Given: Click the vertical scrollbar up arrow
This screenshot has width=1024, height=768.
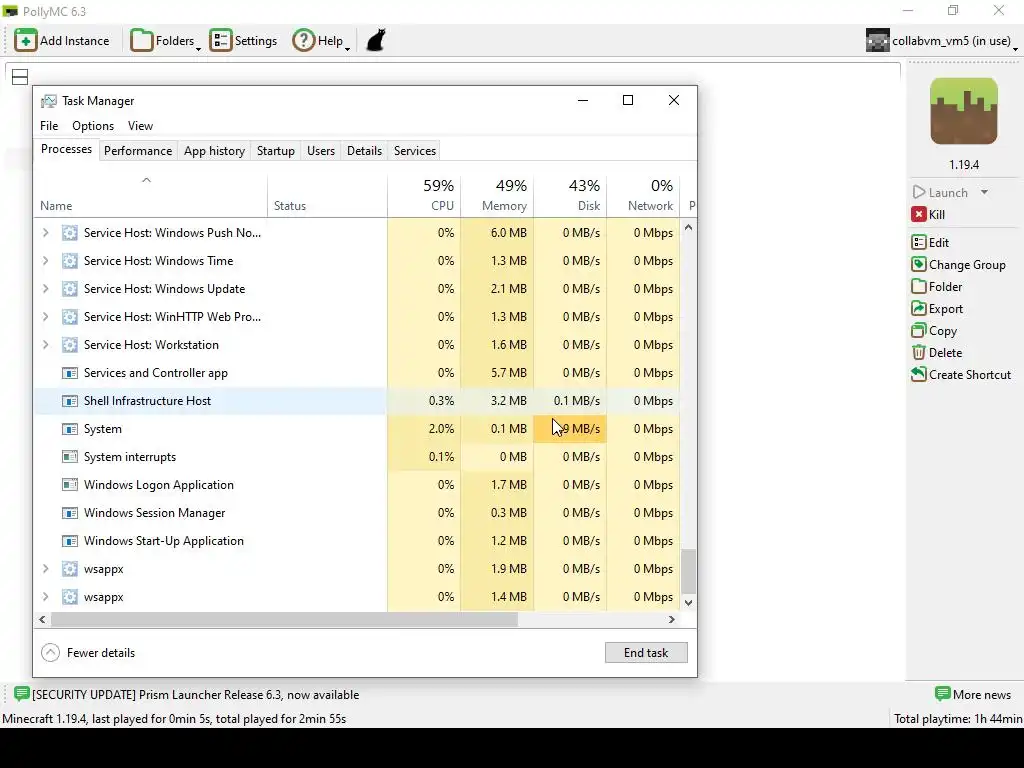Looking at the screenshot, I should (x=688, y=228).
